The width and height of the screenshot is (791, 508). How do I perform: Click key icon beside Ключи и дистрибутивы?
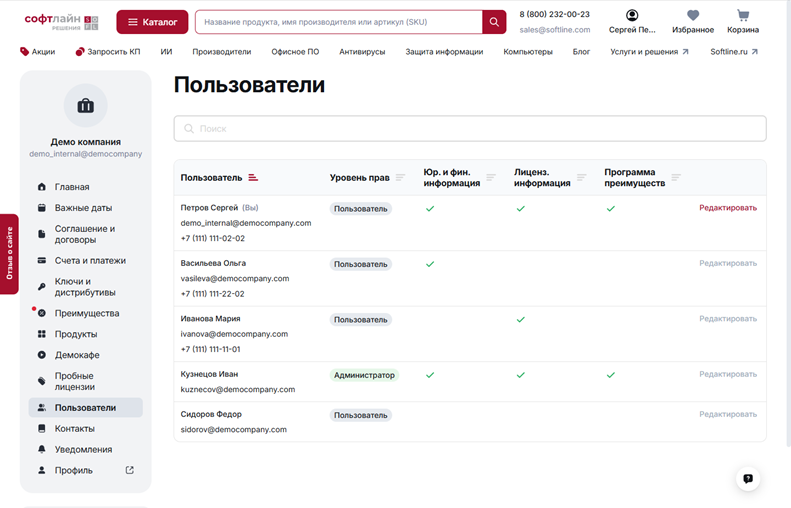pos(42,287)
